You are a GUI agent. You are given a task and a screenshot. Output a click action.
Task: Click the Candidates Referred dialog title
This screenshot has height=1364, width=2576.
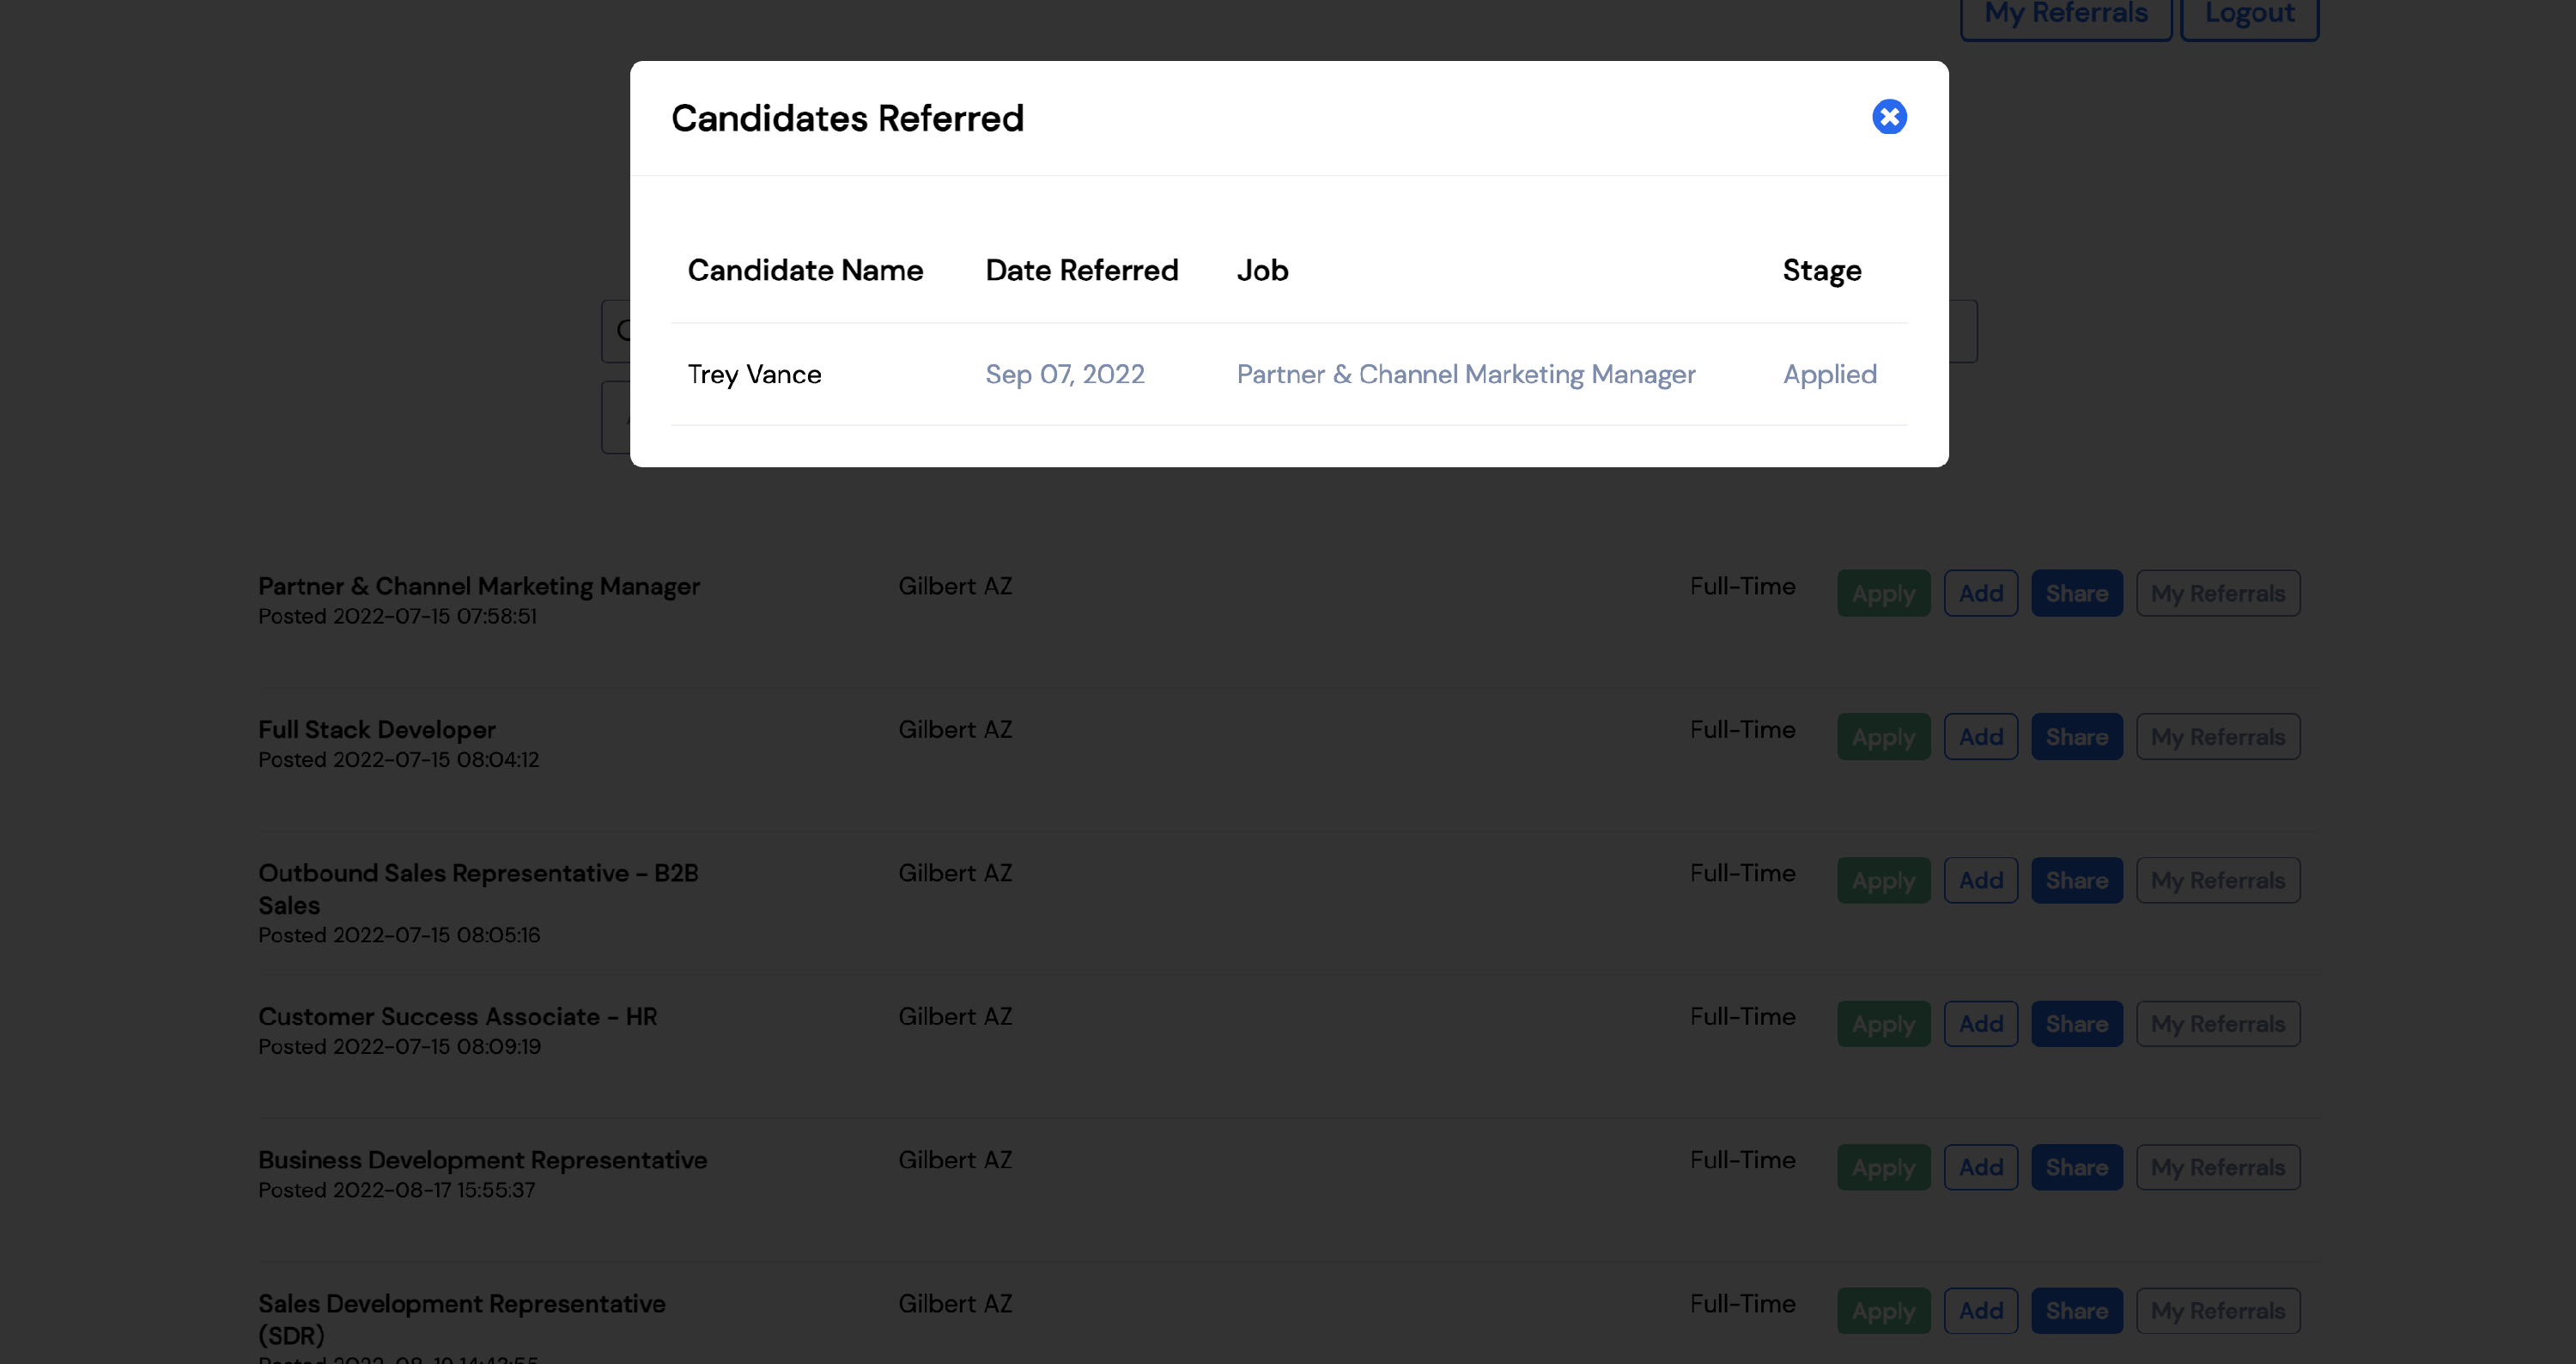click(847, 118)
